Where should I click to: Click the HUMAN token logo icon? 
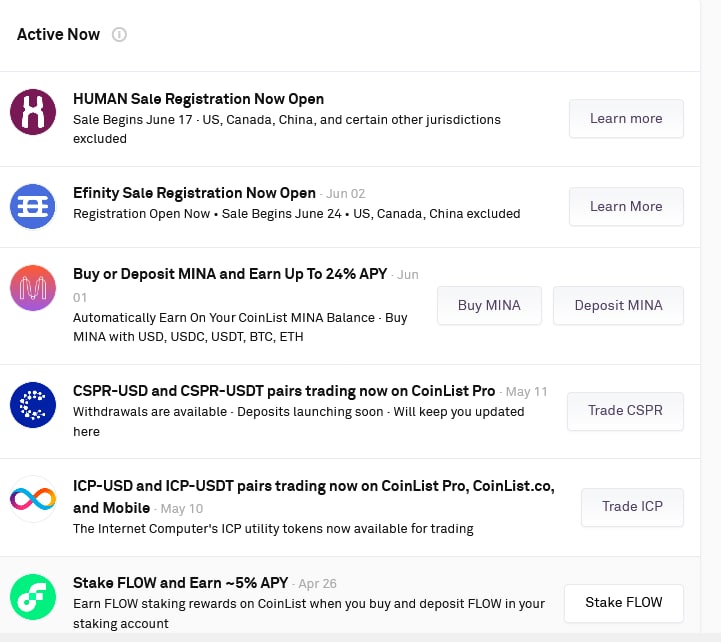(33, 112)
